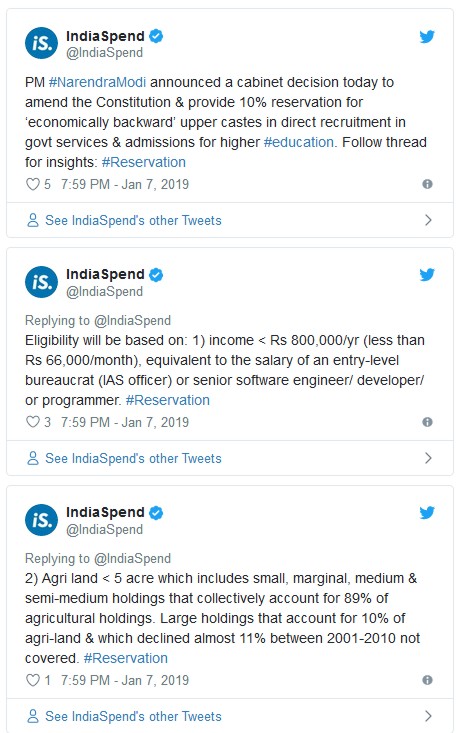Like the first tweet with heart icon
Viewport: 462px width, 733px height.
coord(32,184)
